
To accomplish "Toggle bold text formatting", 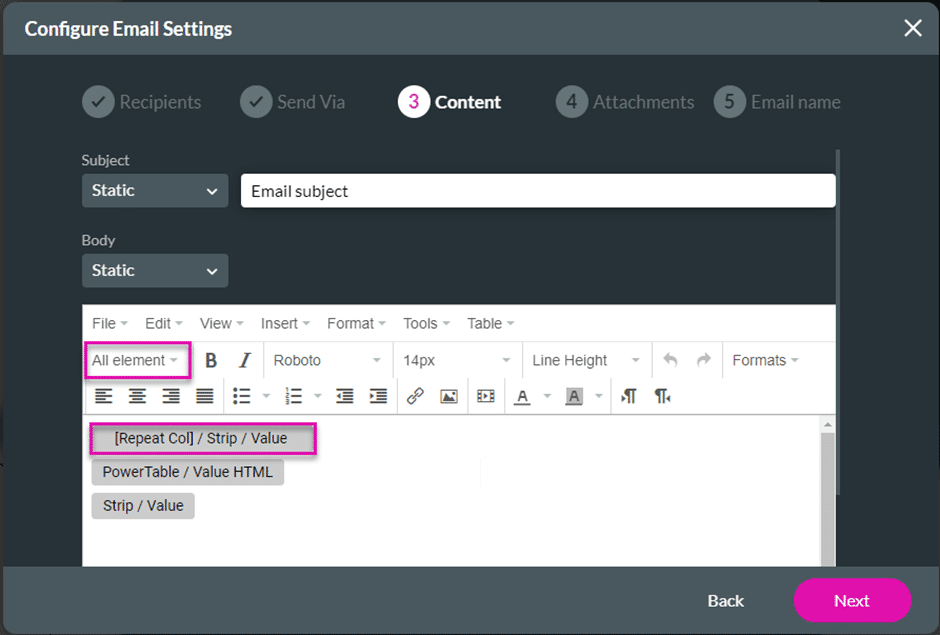I will pyautogui.click(x=211, y=361).
